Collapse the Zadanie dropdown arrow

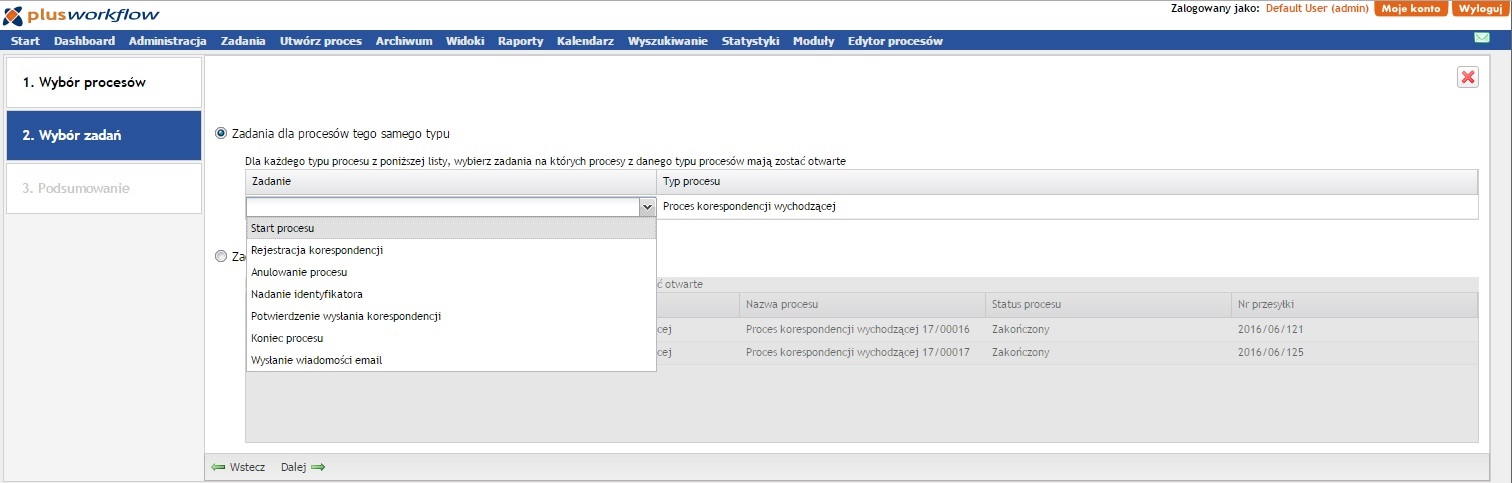647,207
